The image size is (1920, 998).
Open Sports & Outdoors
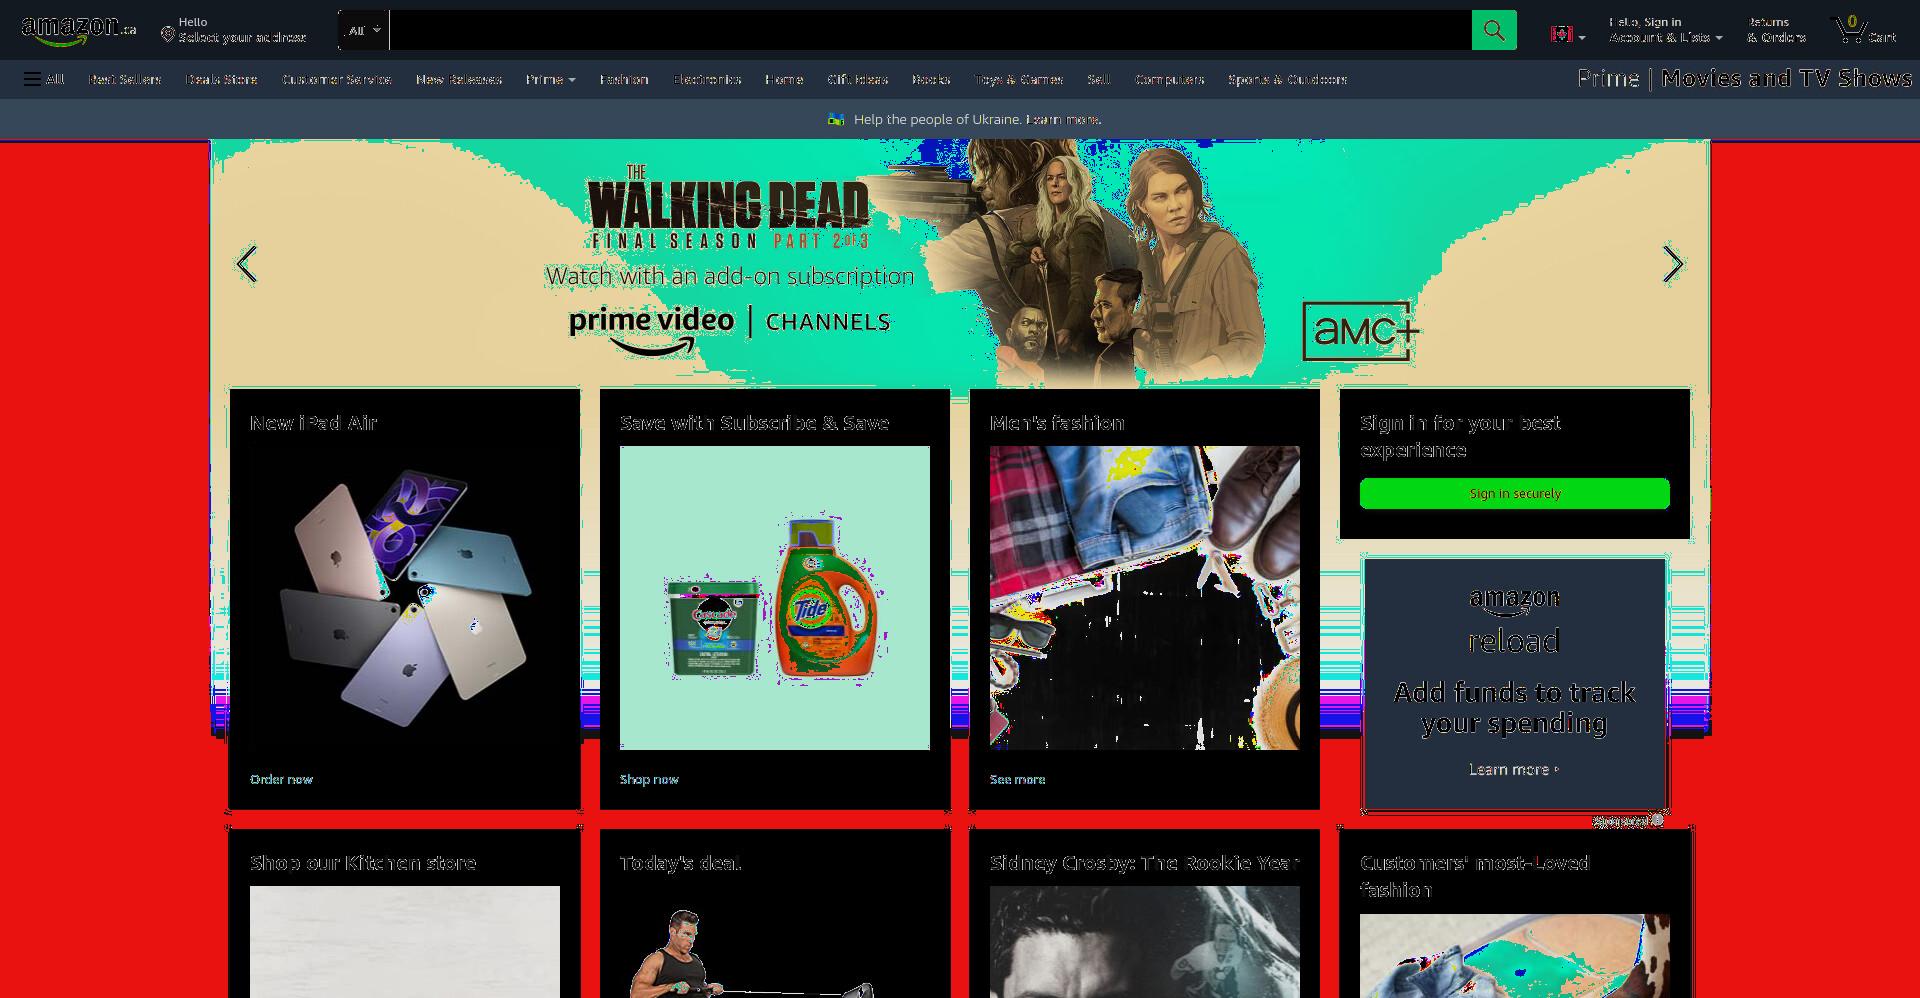tap(1288, 79)
